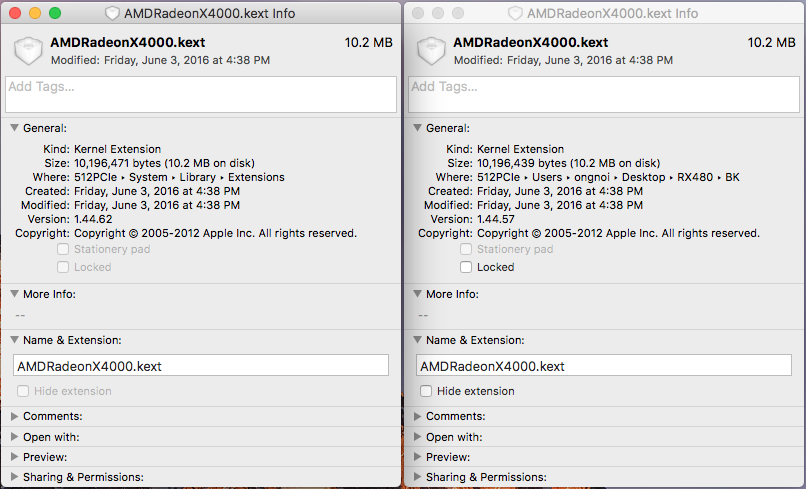The height and width of the screenshot is (489, 806).
Task: Click the file name field in left window
Action: point(201,366)
